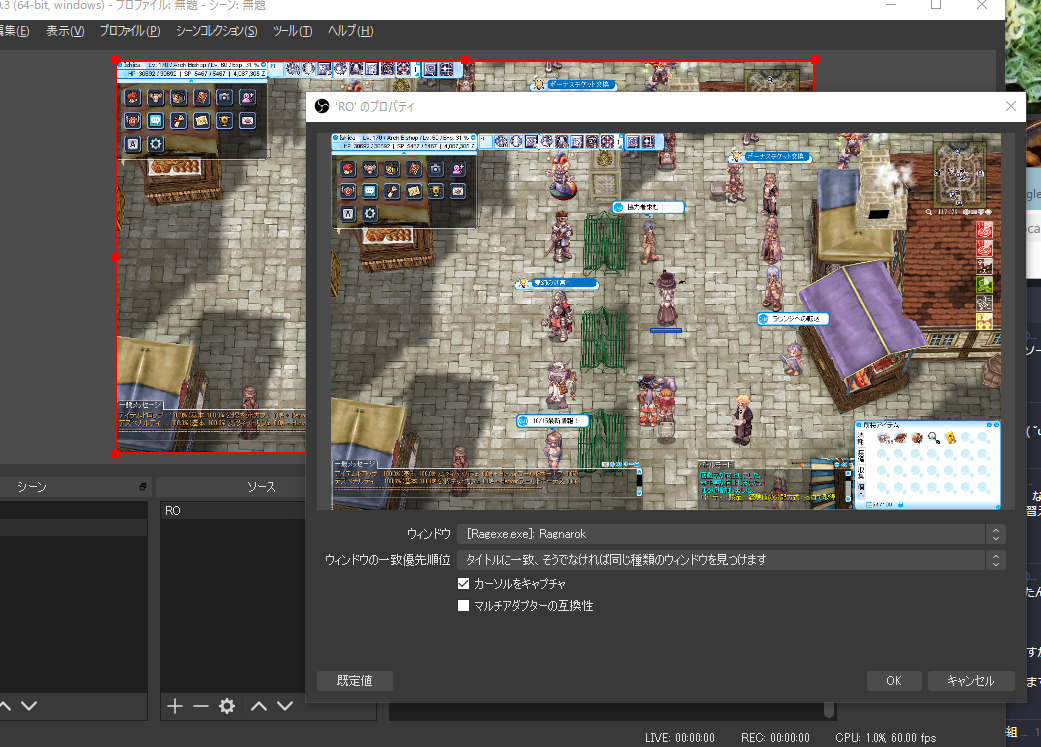
Task: Open the ヘルプ(H) menu
Action: (351, 31)
